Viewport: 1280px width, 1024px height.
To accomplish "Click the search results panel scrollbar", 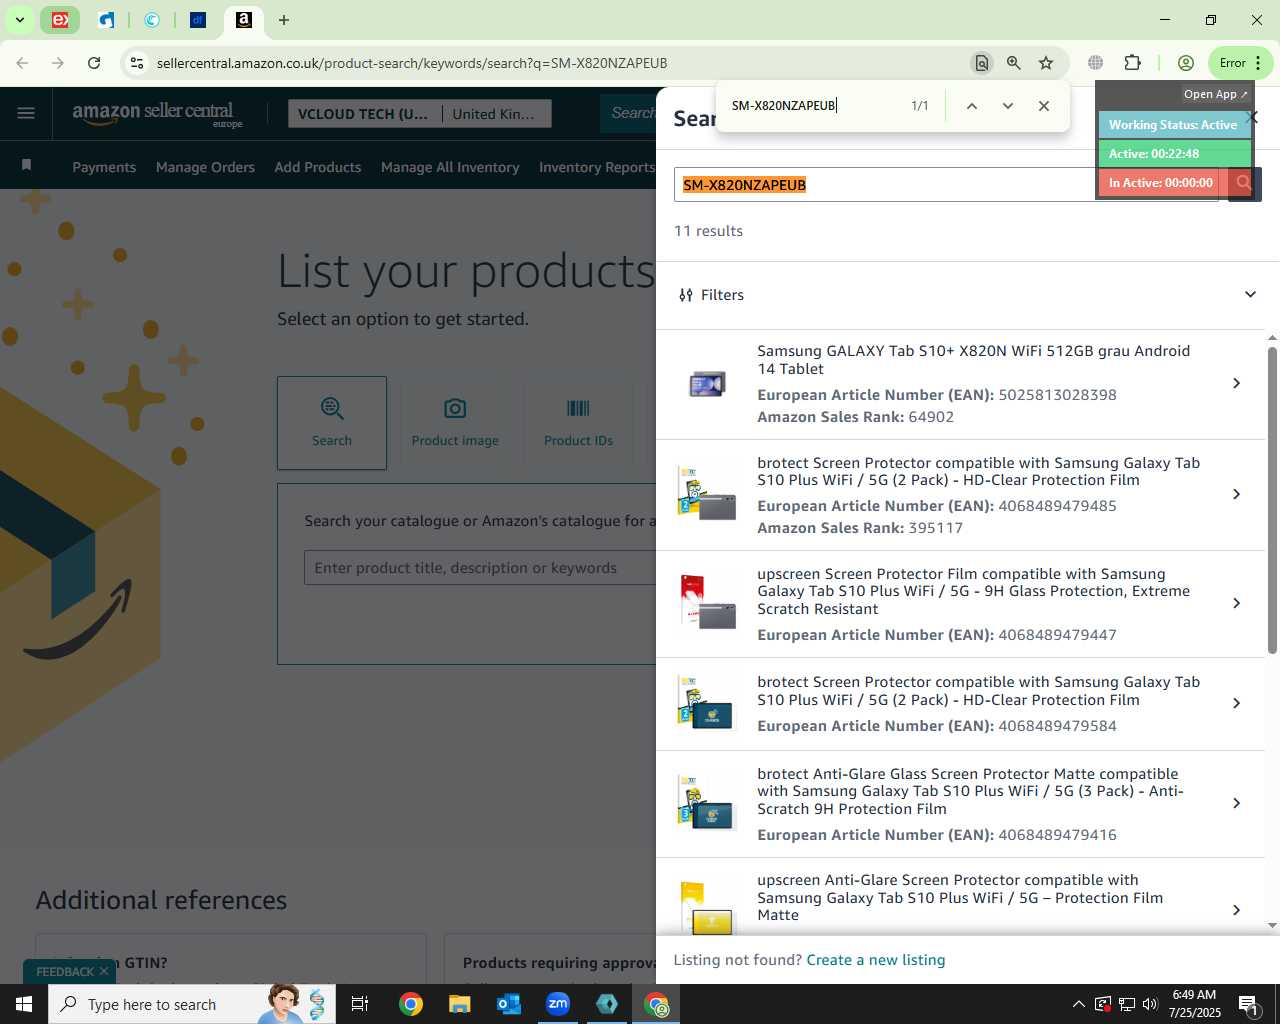I will click(1272, 500).
